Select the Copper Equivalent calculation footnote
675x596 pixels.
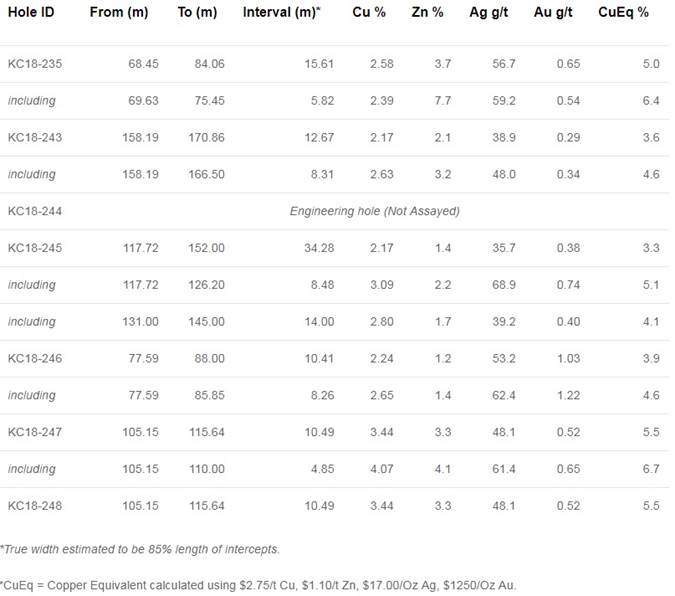tap(258, 586)
